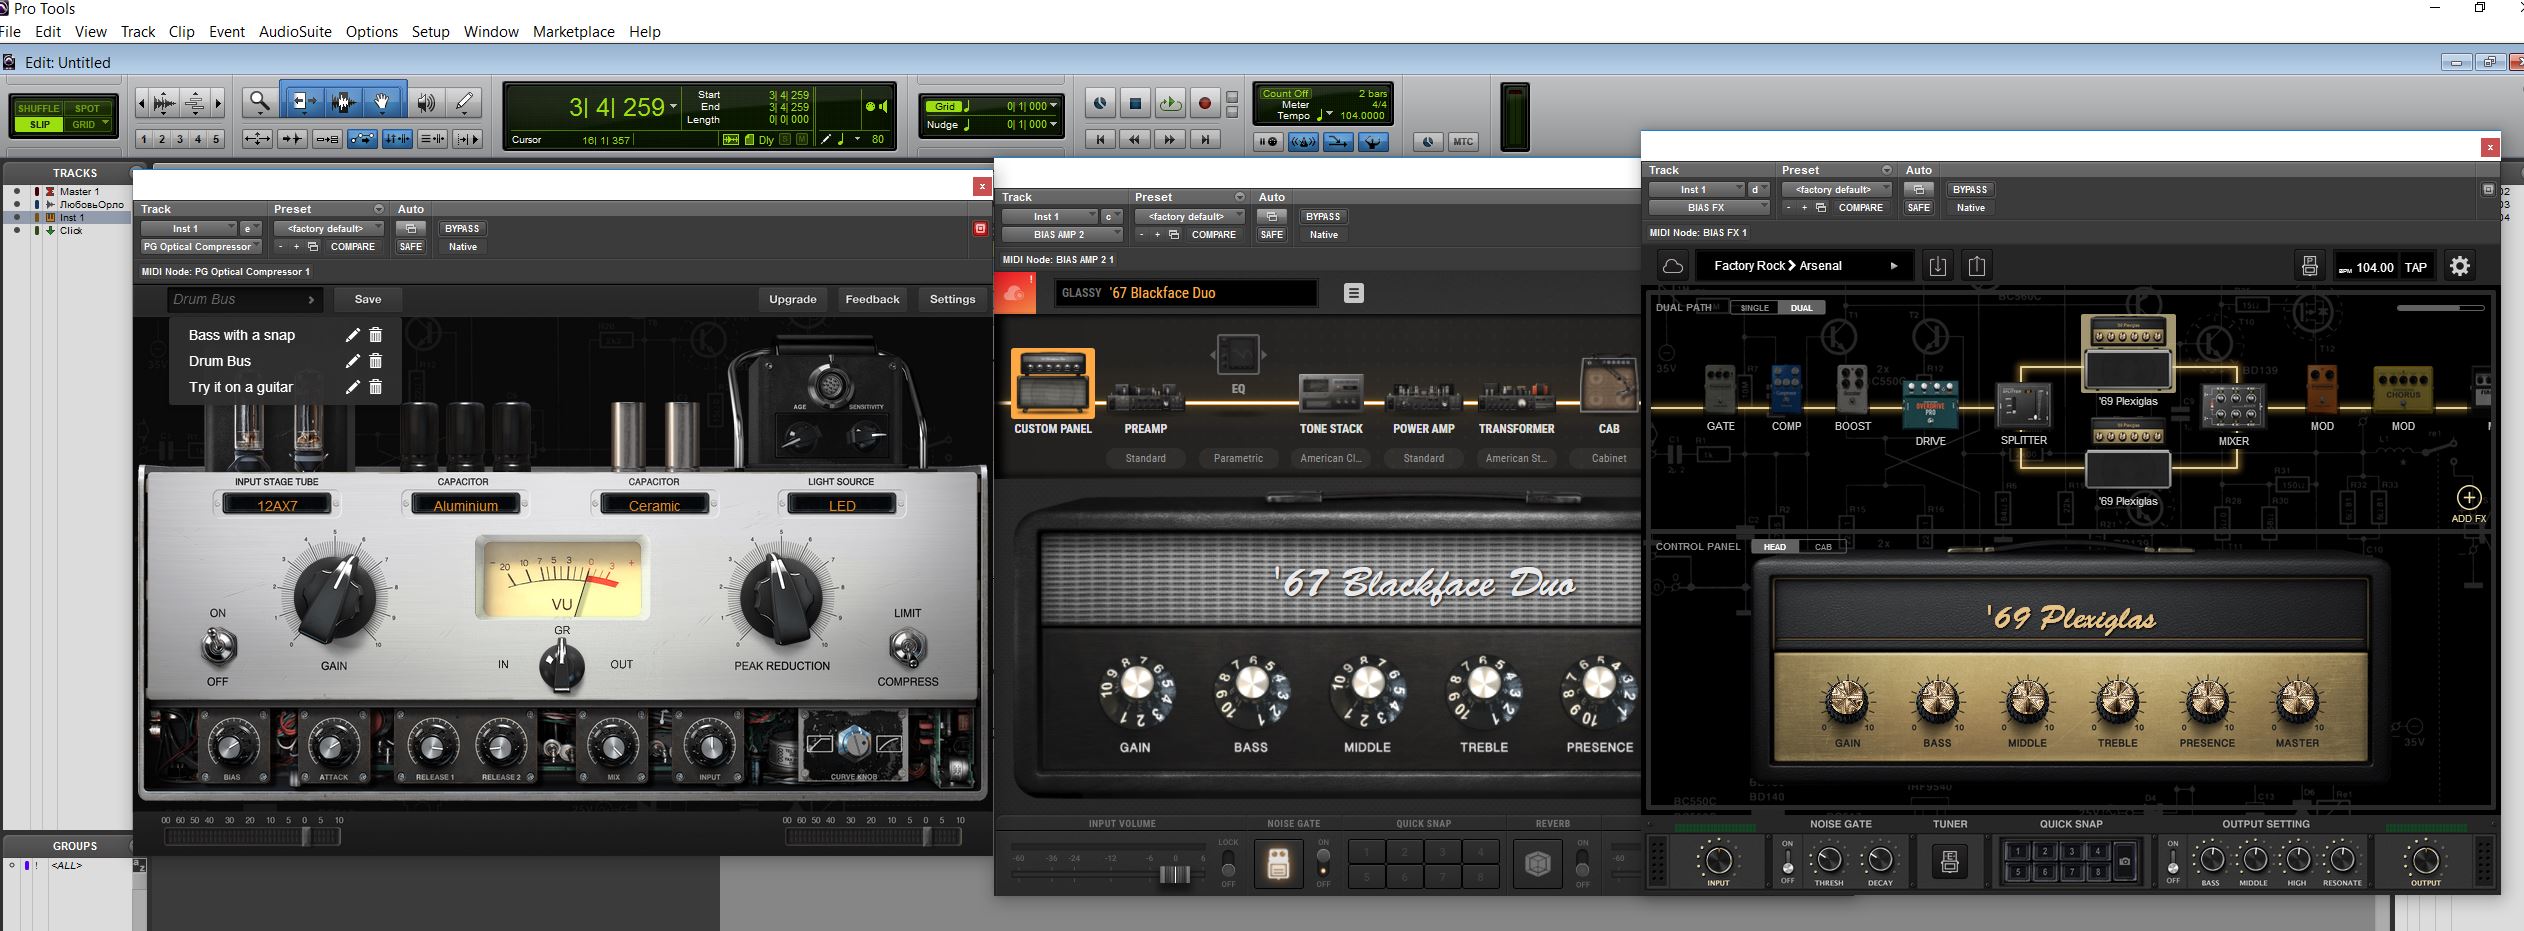Expand the Drum Bus preset list

[x=243, y=299]
